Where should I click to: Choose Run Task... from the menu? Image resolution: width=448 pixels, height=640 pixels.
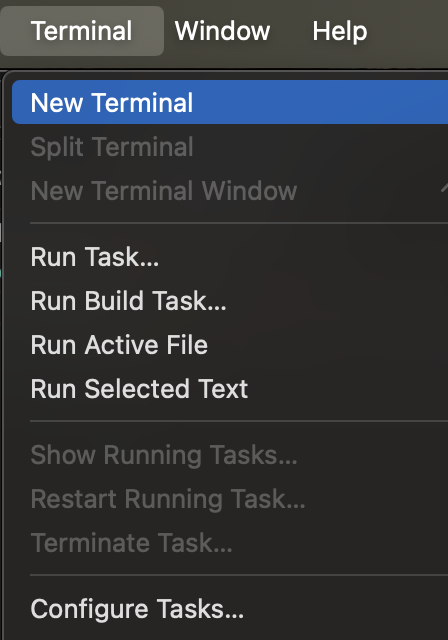point(230,257)
